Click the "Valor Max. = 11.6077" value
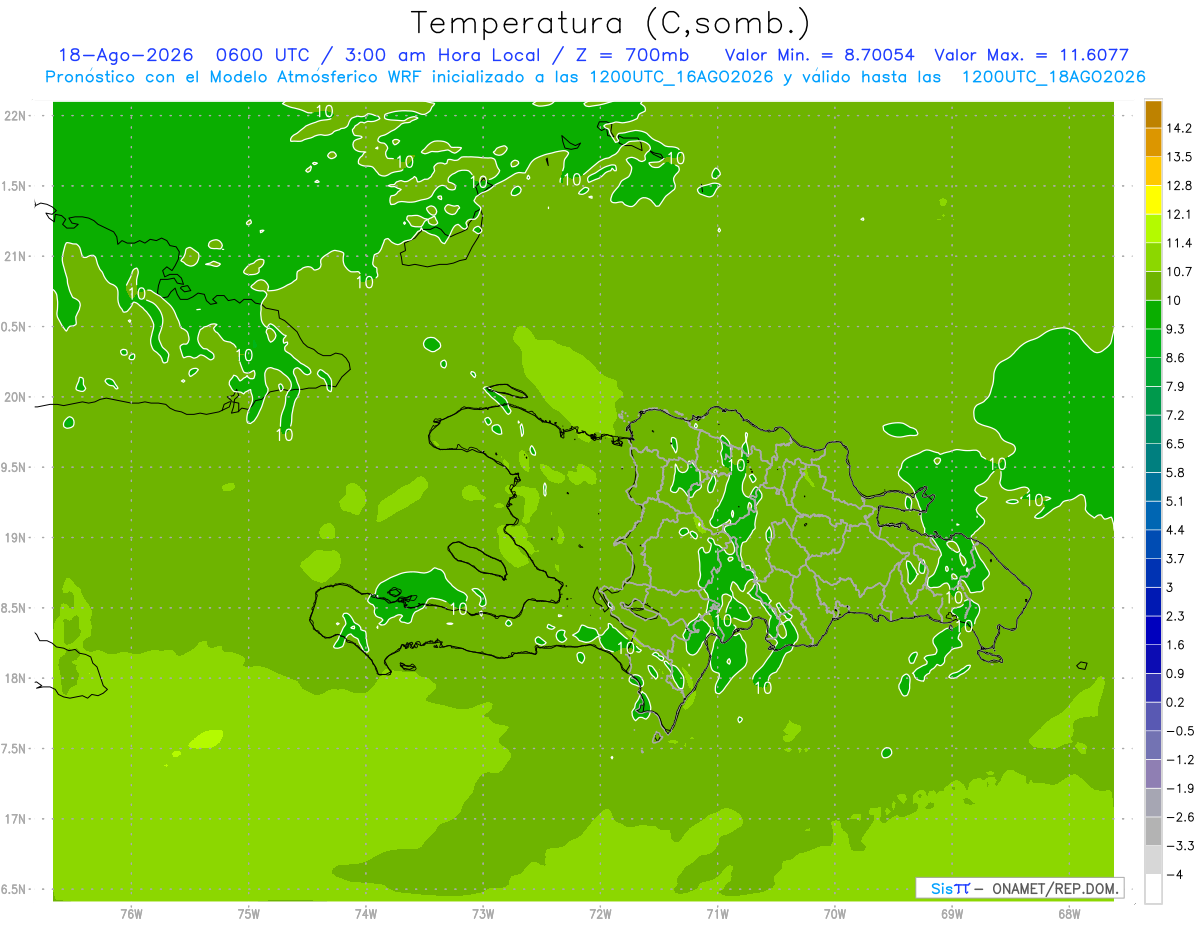1200x927 pixels. [x=1031, y=55]
